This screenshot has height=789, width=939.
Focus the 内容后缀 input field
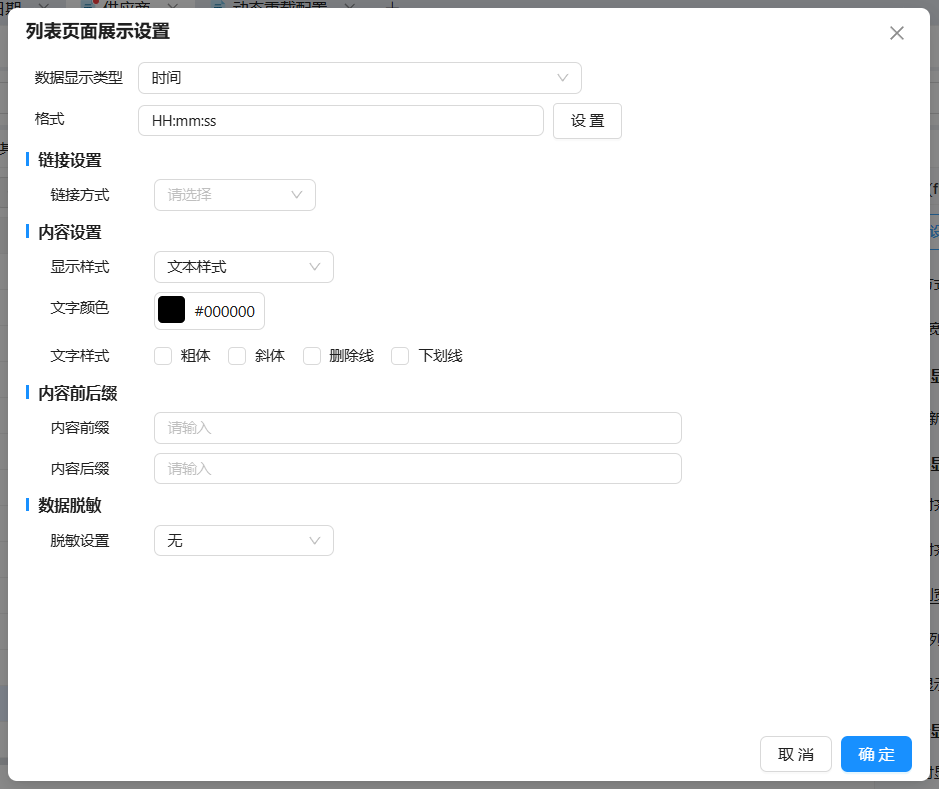click(x=417, y=469)
